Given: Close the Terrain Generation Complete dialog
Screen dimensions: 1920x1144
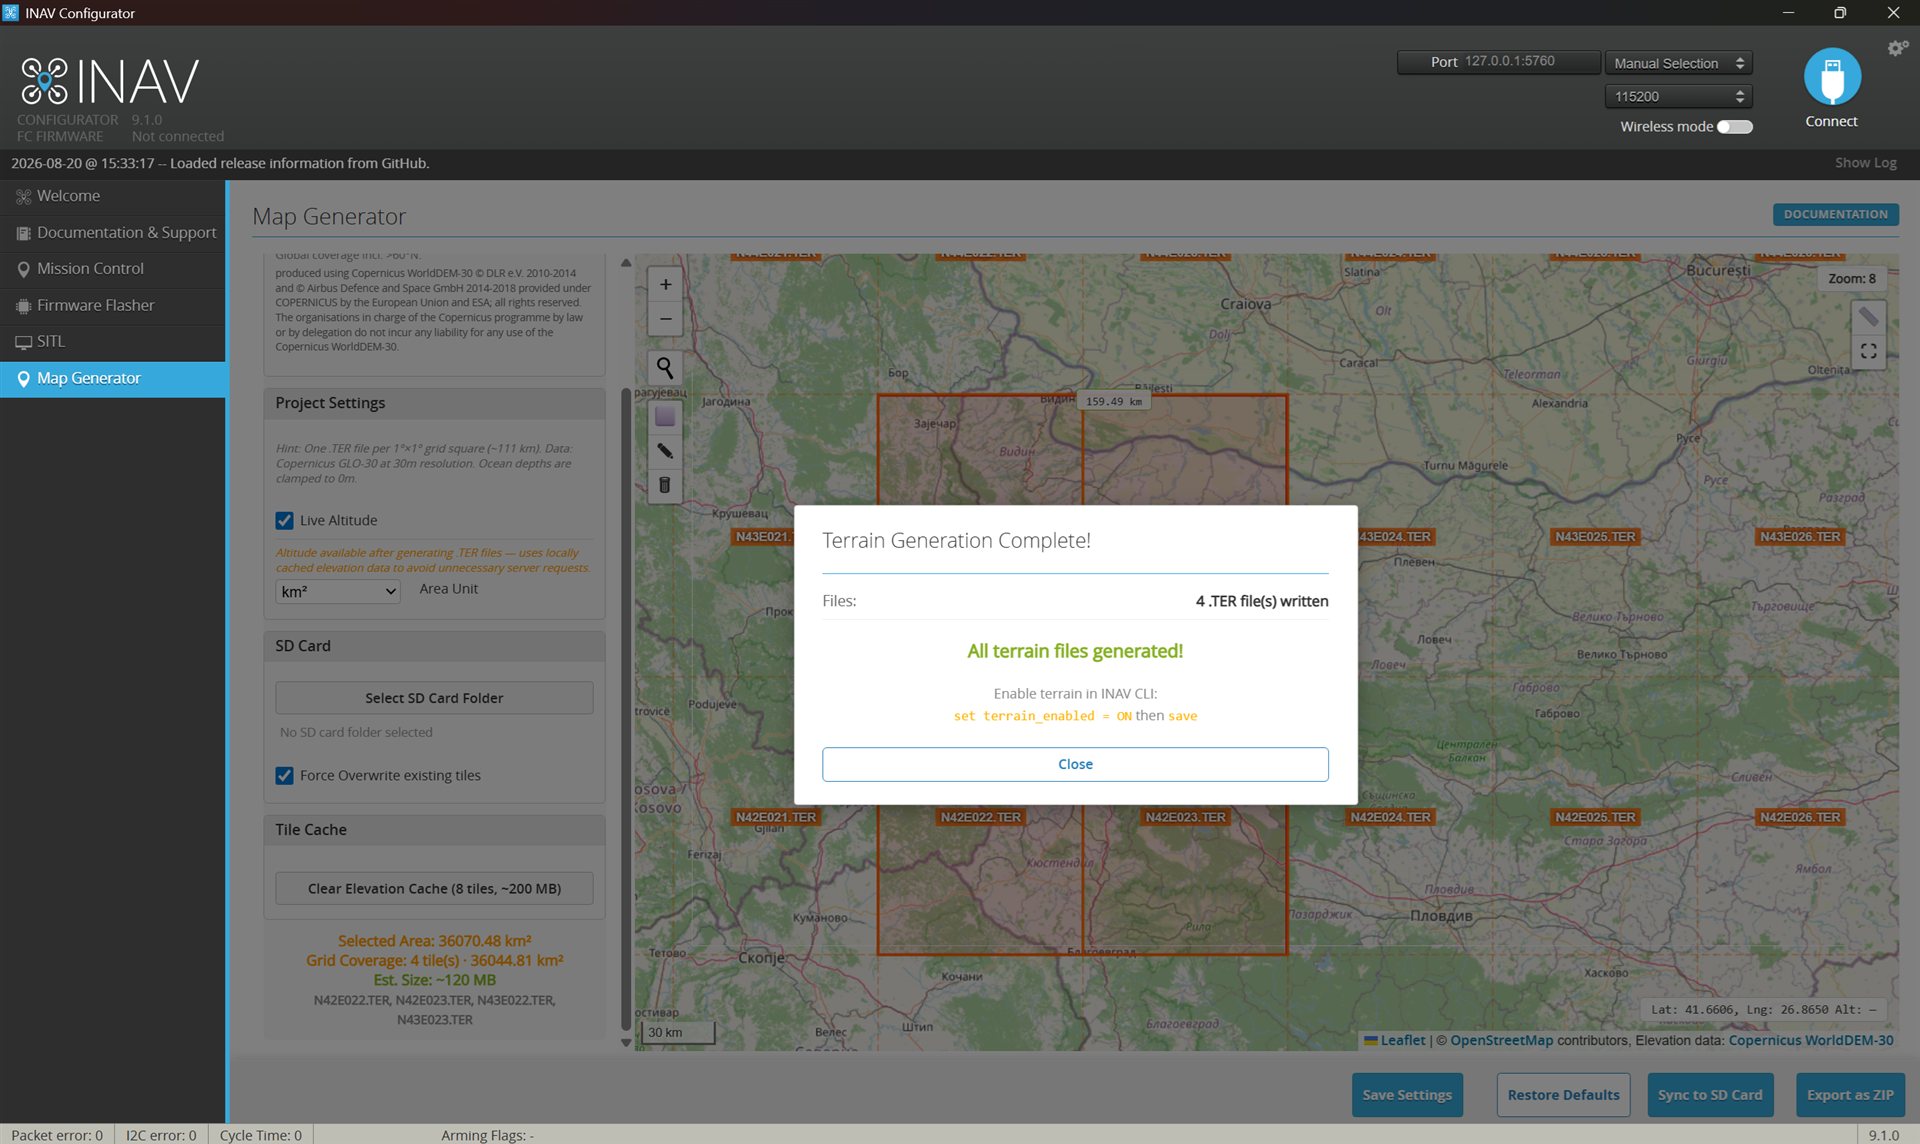Looking at the screenshot, I should tap(1075, 764).
